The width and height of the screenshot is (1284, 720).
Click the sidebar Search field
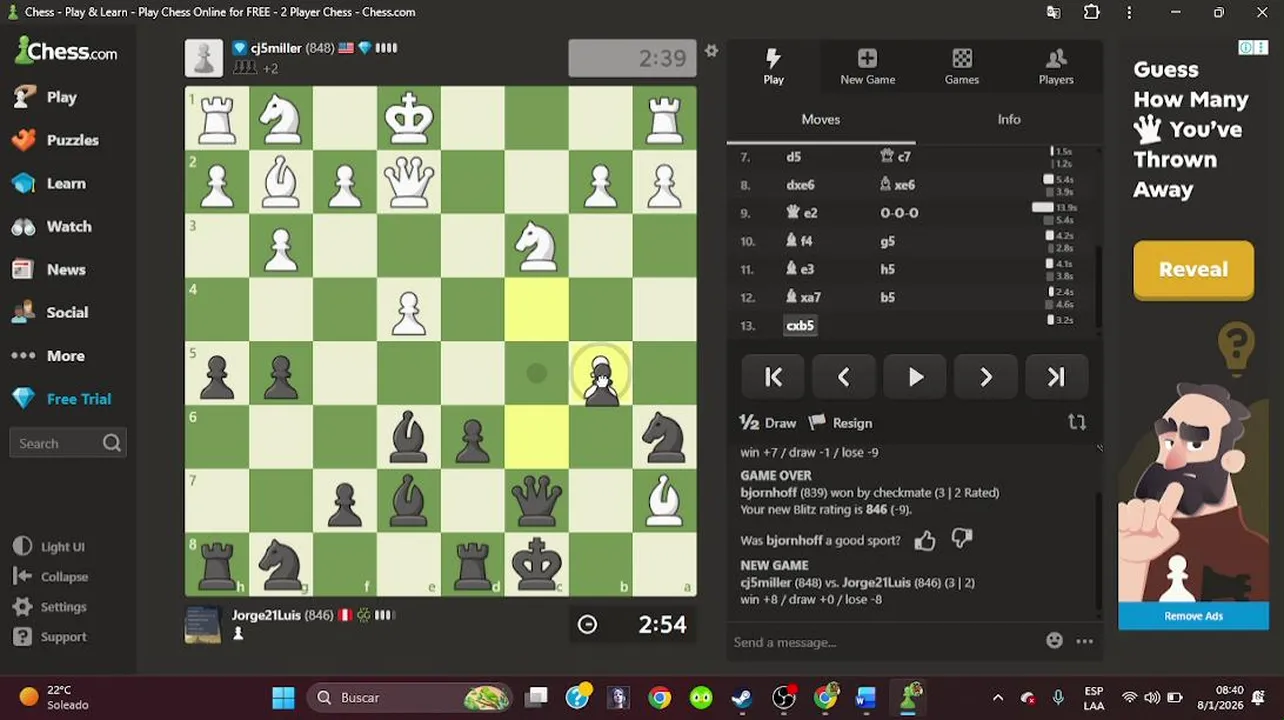[x=66, y=443]
